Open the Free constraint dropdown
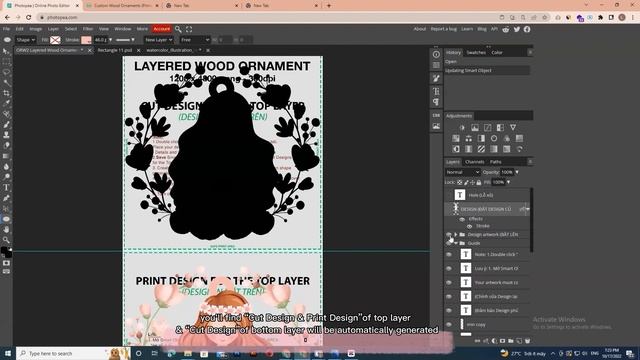 [x=195, y=40]
